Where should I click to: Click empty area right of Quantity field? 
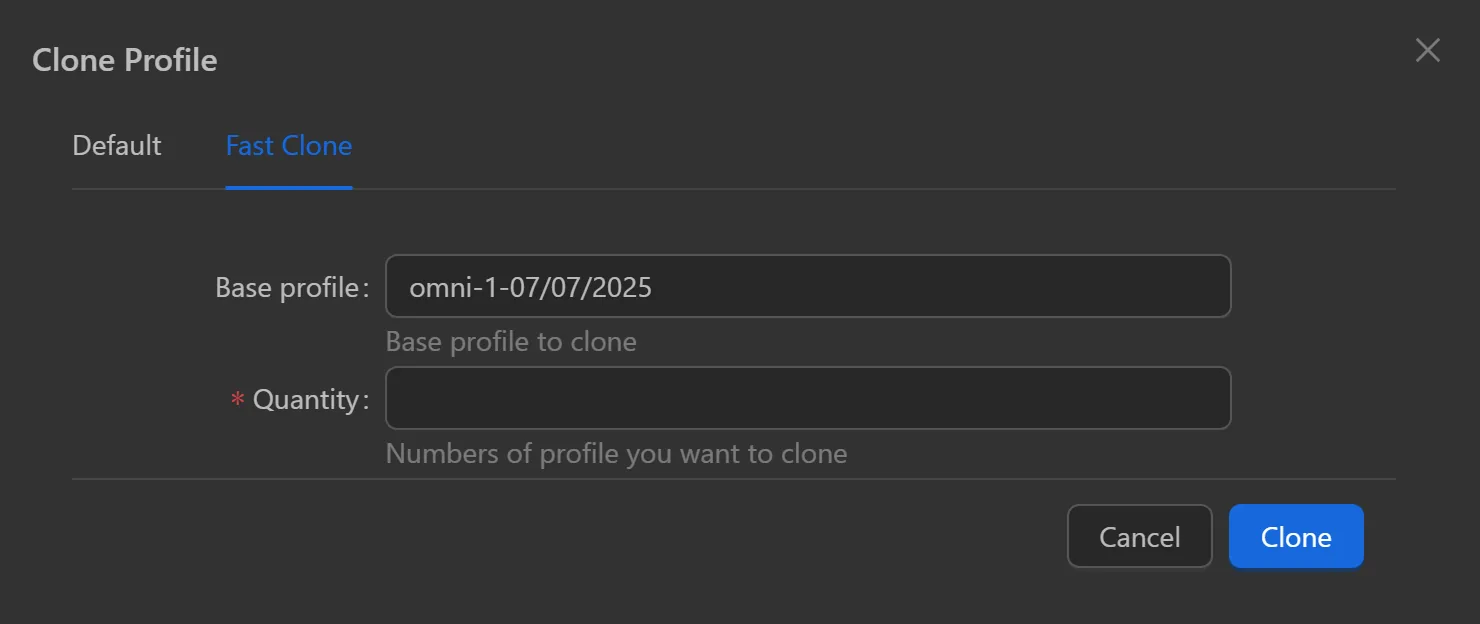tap(1312, 398)
